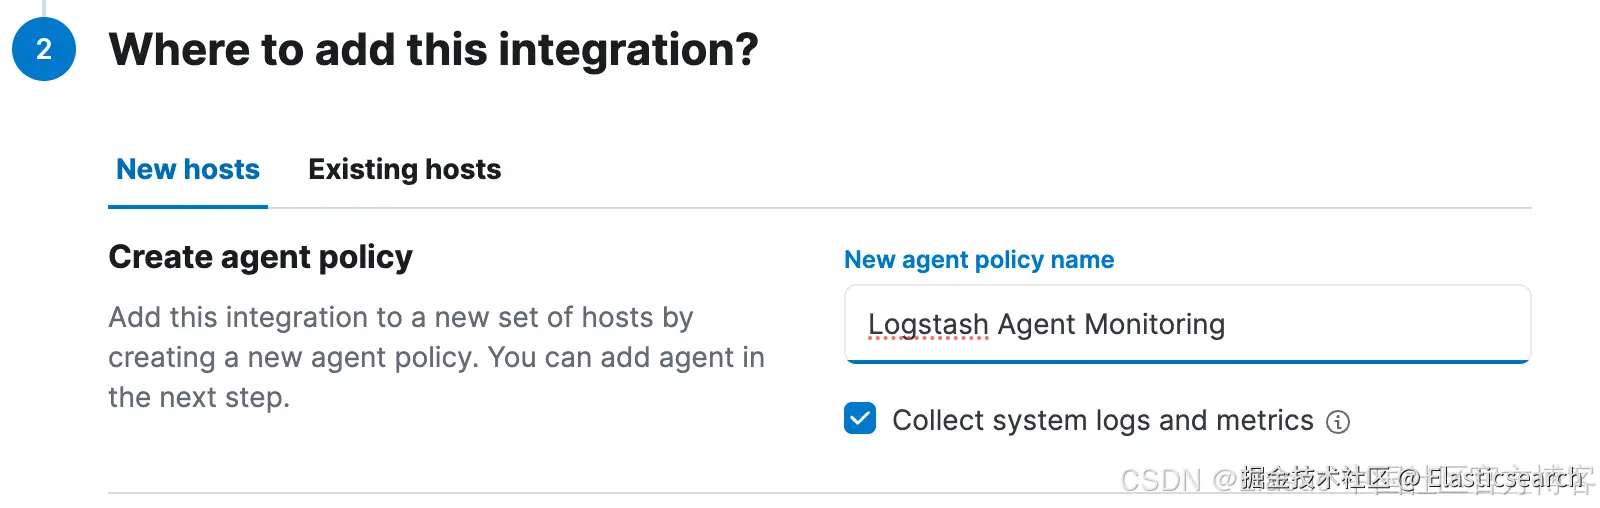Click the "Create agent policy" heading
The width and height of the screenshot is (1600, 508).
click(260, 258)
